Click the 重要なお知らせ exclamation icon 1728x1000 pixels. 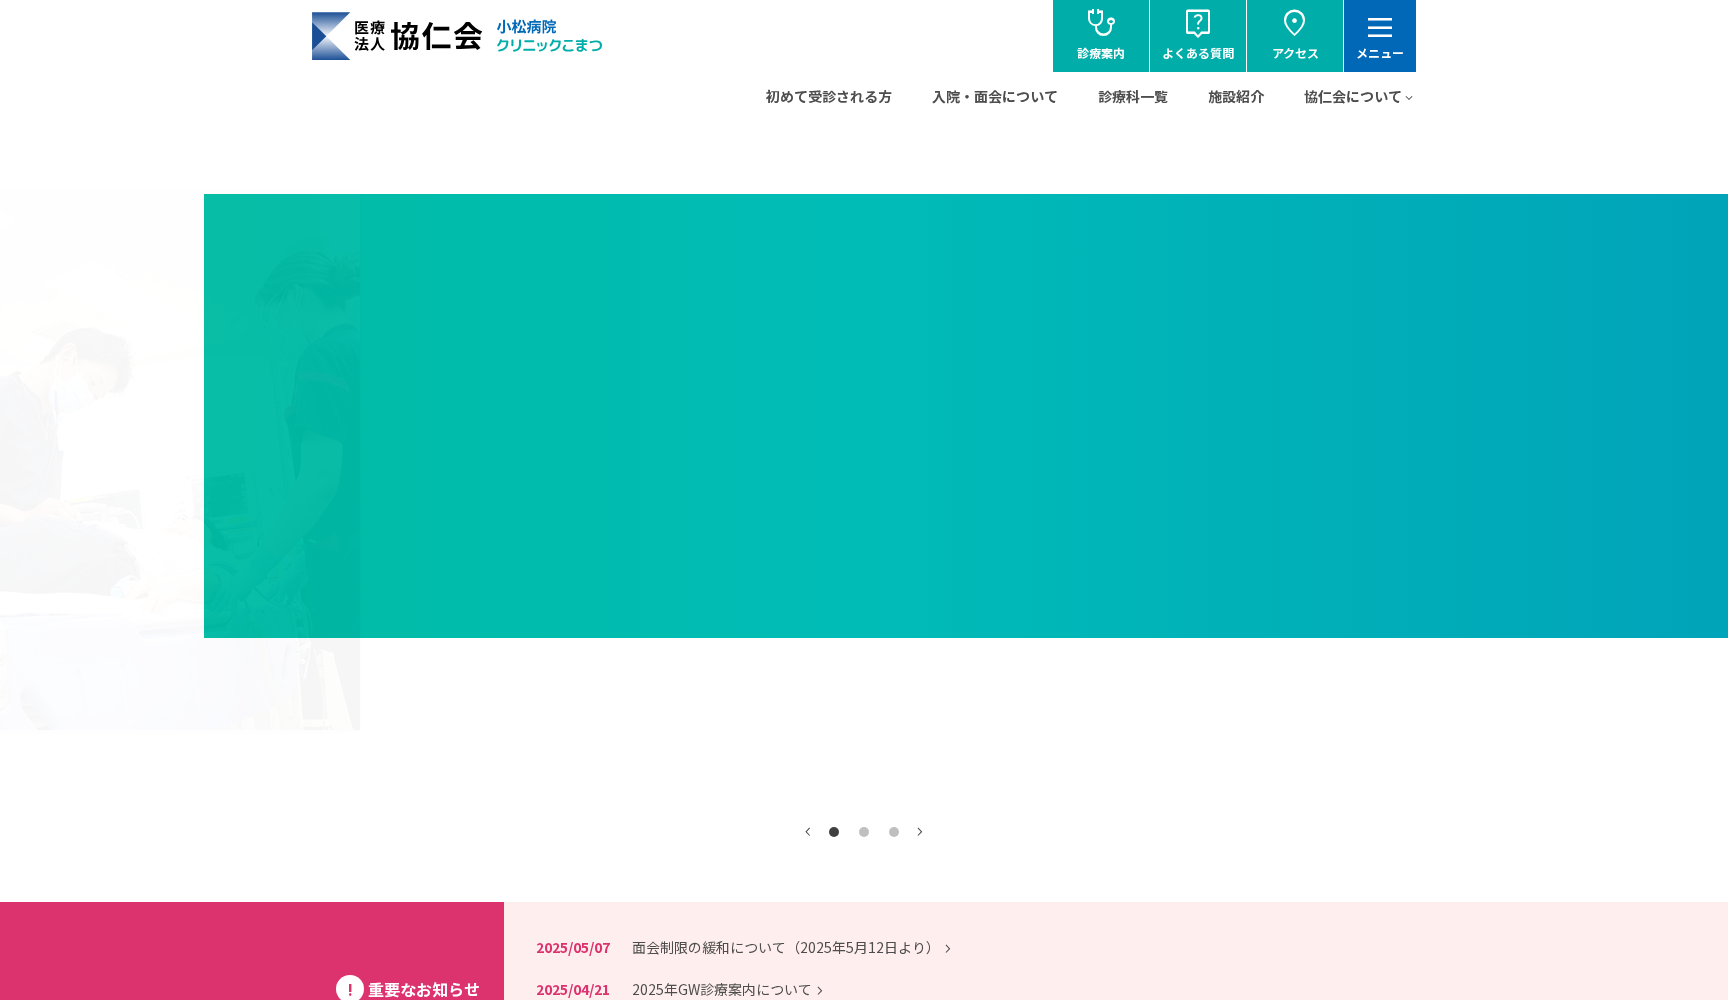click(349, 989)
